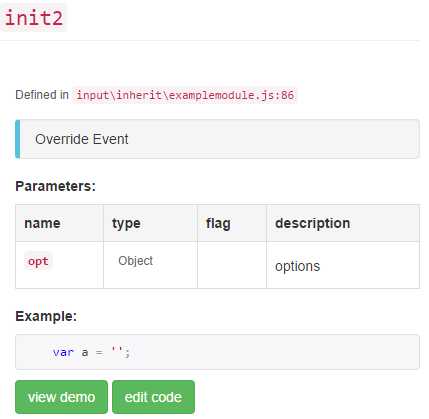Viewport: 429px width, 419px height.
Task: Select the opt parameter name
Action: [38, 261]
